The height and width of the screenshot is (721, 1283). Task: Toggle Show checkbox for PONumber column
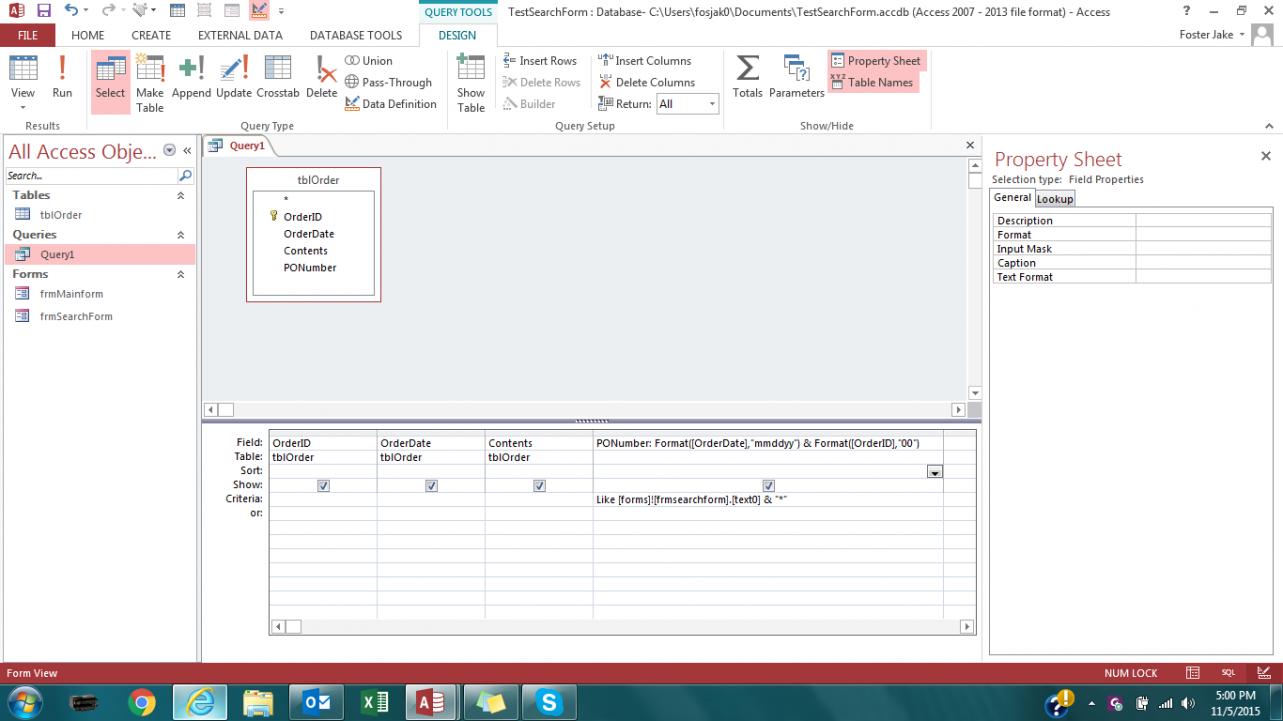tap(768, 486)
